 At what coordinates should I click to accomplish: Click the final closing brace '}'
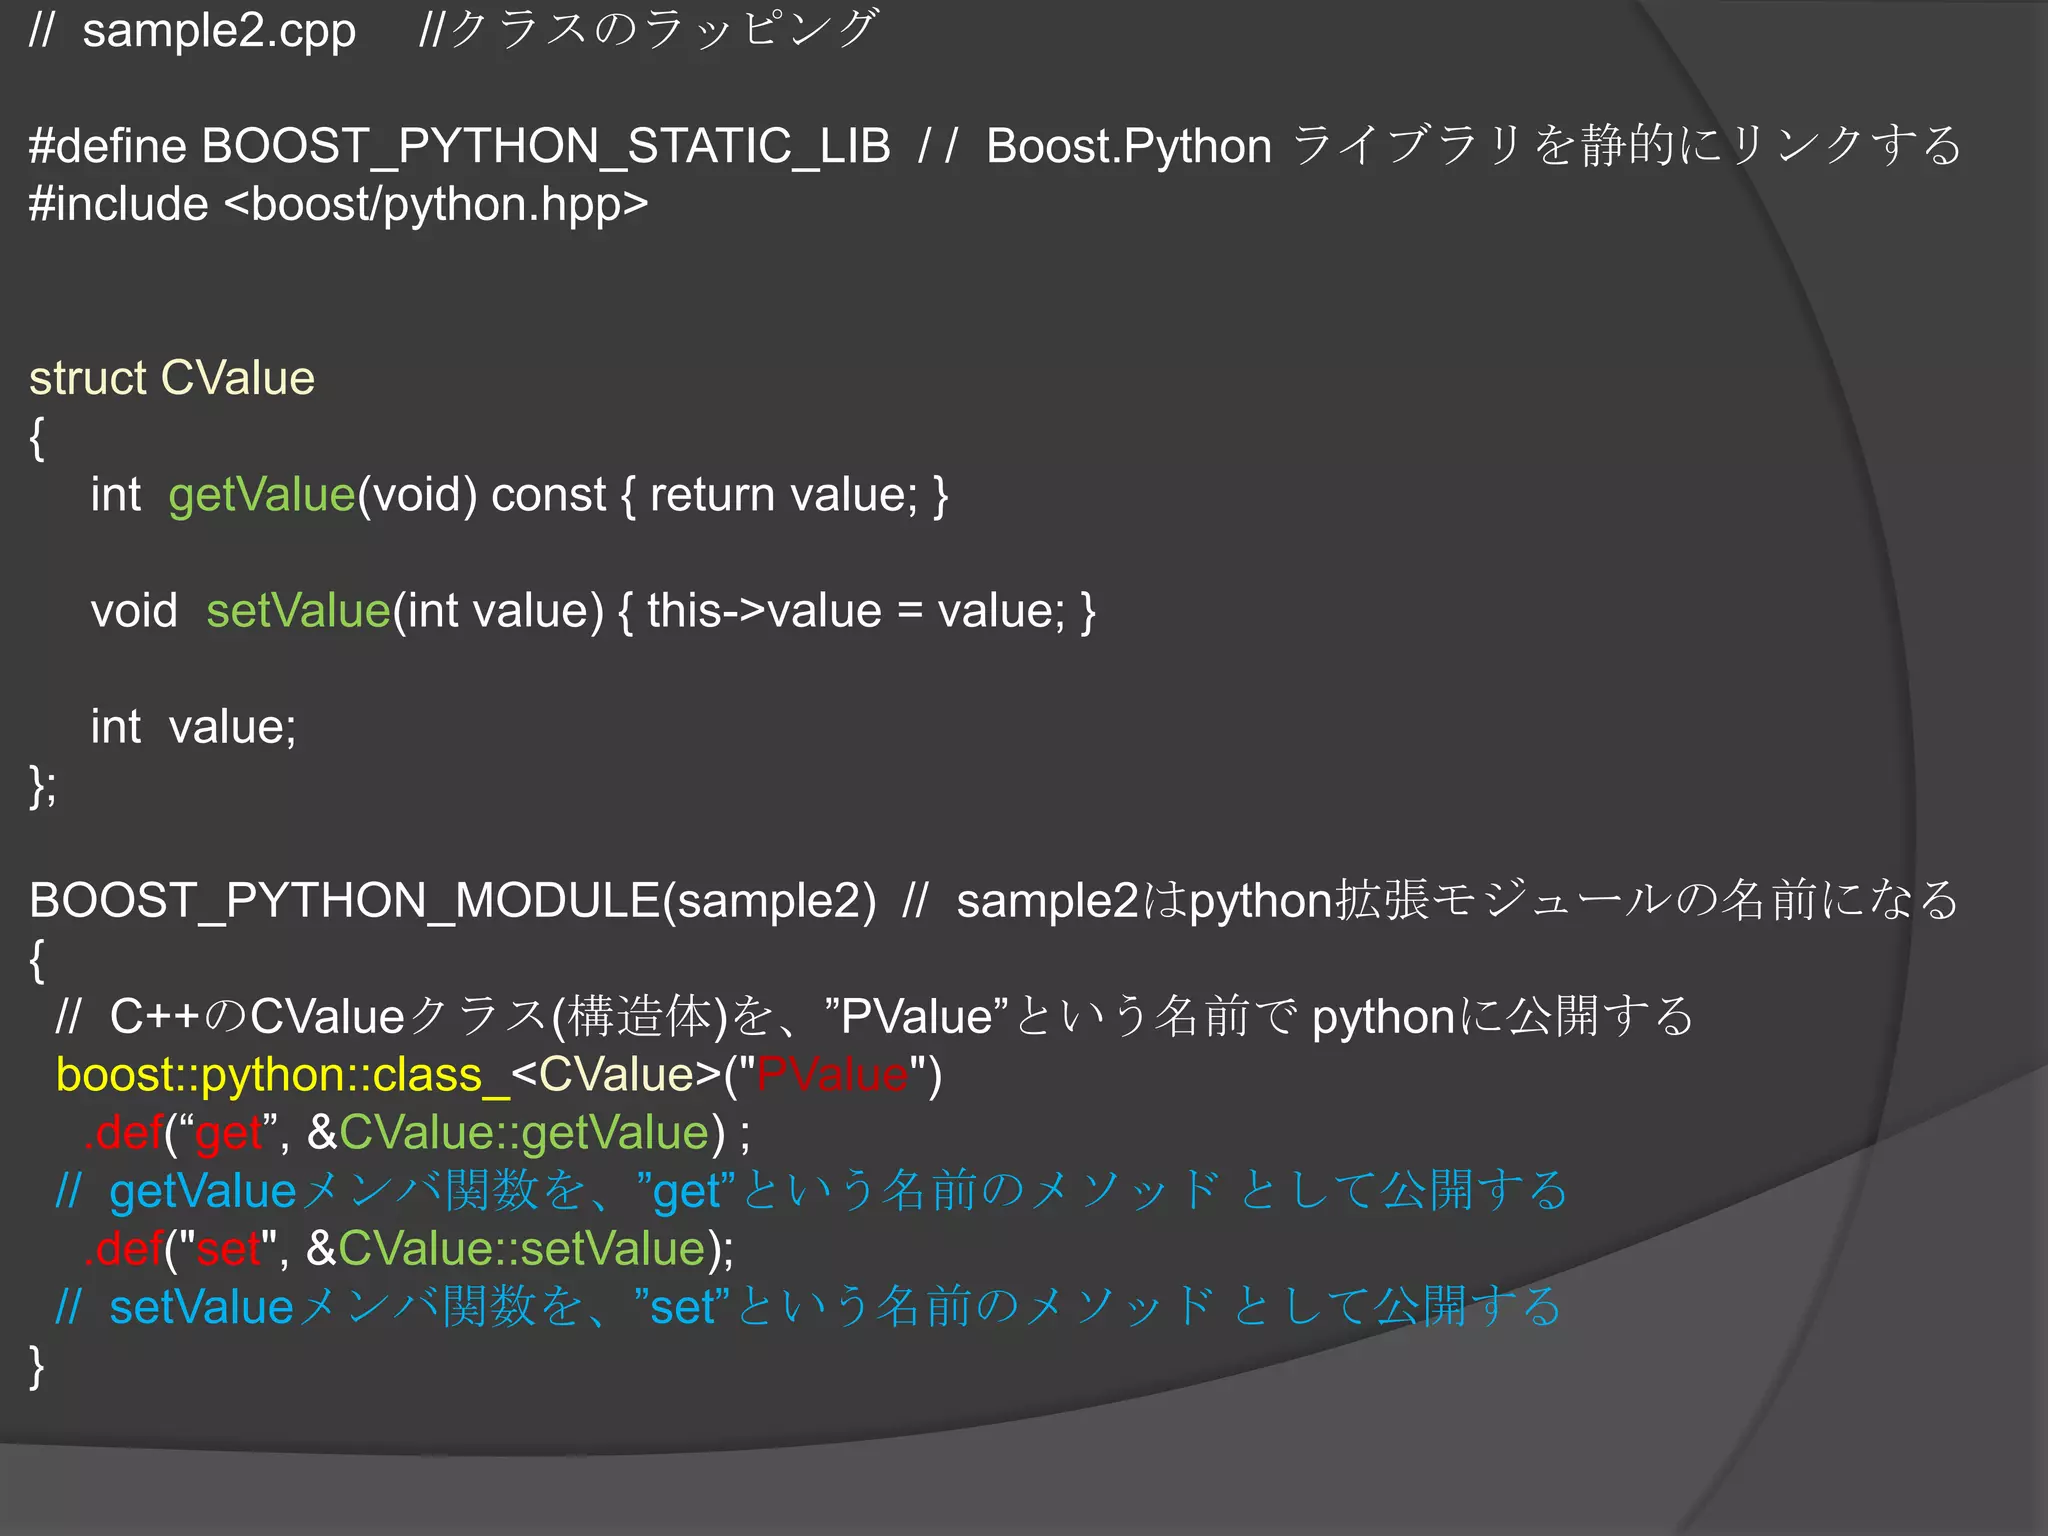click(37, 1366)
